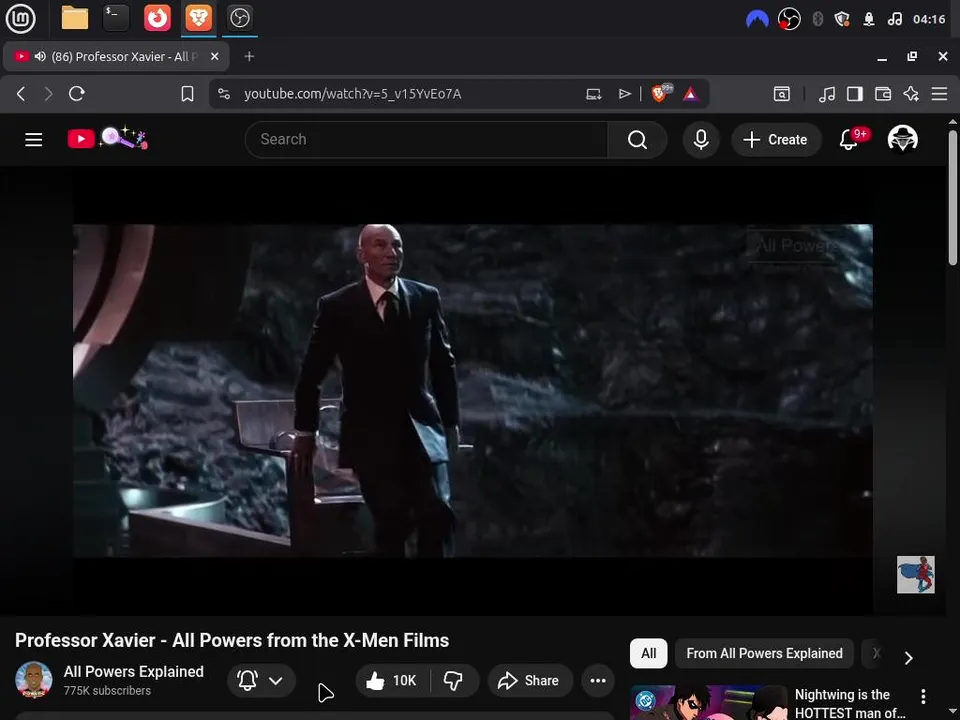This screenshot has height=720, width=960.
Task: Dislike this video
Action: (454, 680)
